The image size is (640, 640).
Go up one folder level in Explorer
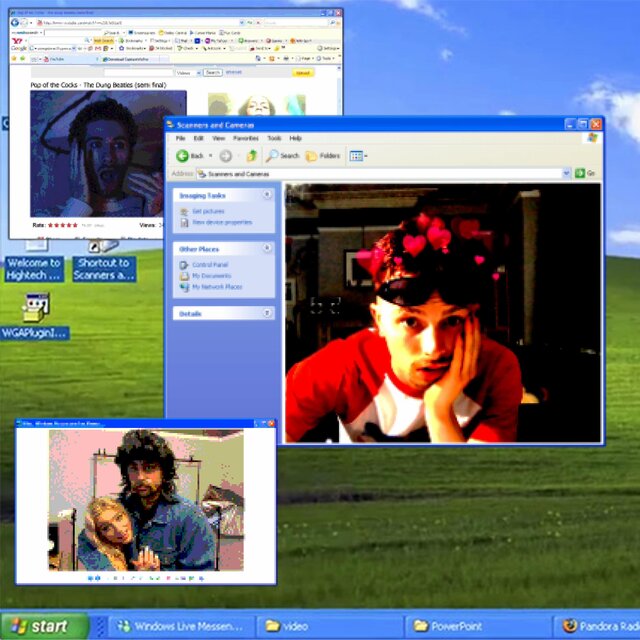[251, 156]
